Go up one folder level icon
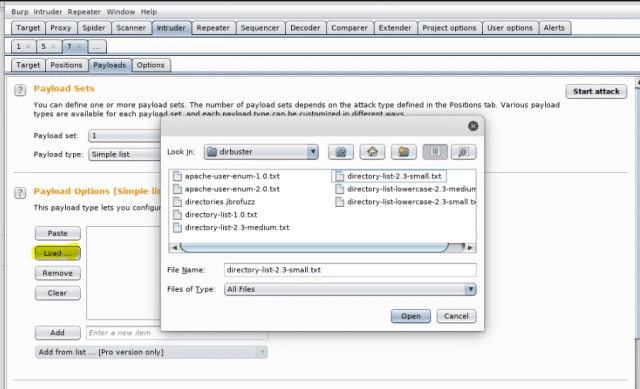 [341, 152]
